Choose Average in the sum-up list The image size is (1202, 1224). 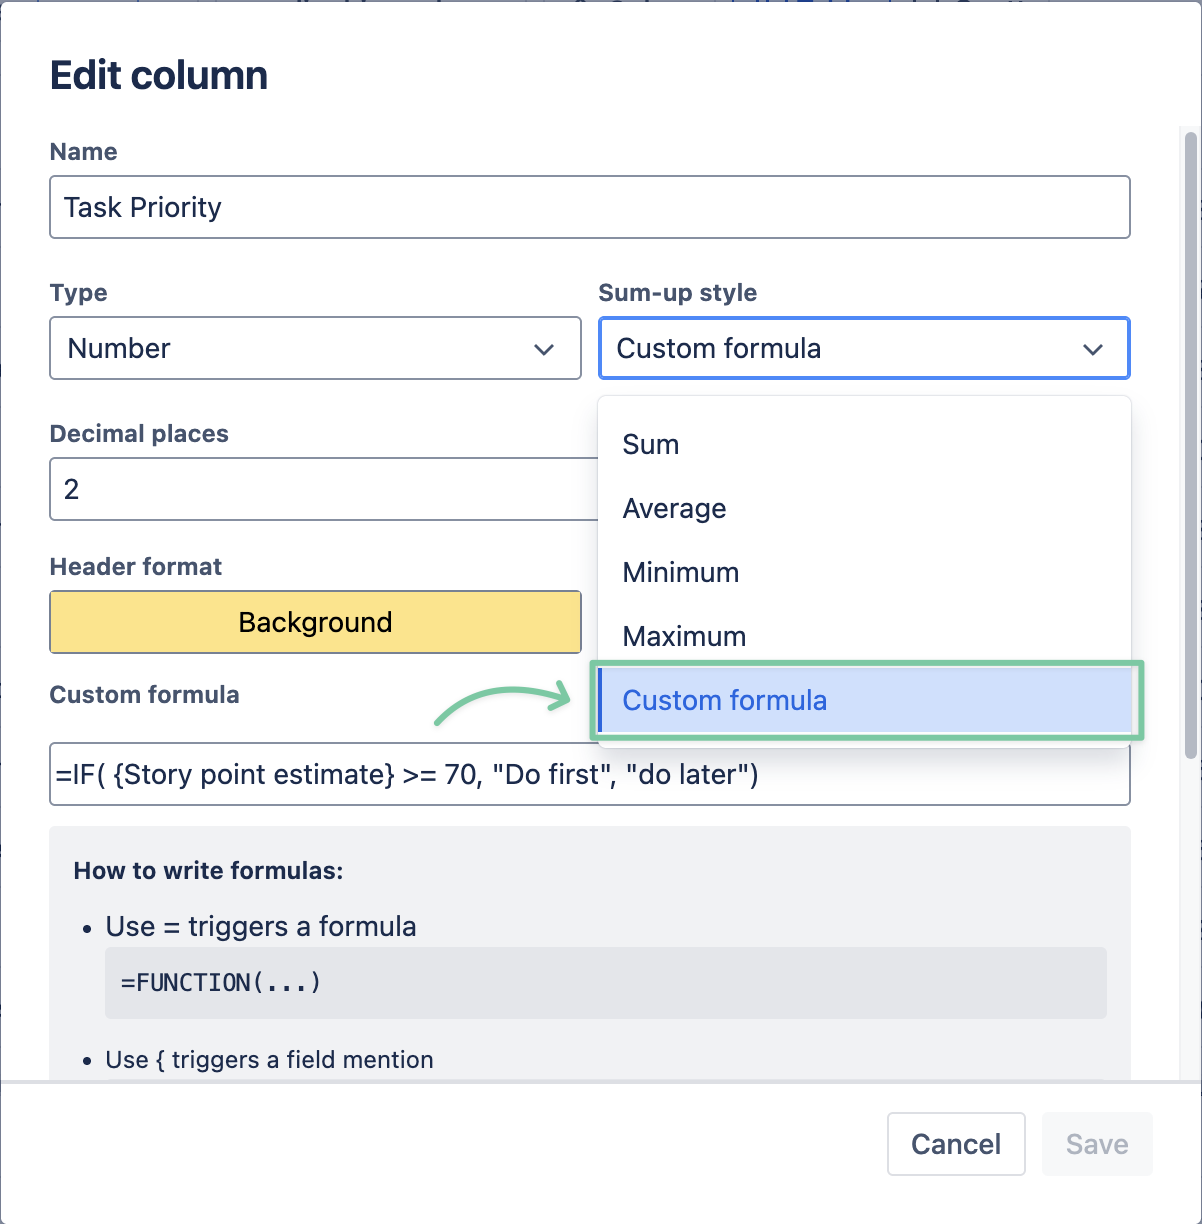675,508
